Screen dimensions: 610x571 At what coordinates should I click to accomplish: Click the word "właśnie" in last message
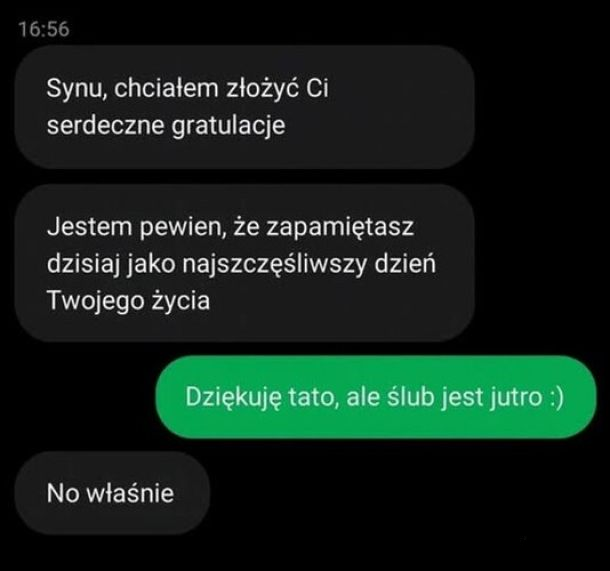(x=130, y=493)
